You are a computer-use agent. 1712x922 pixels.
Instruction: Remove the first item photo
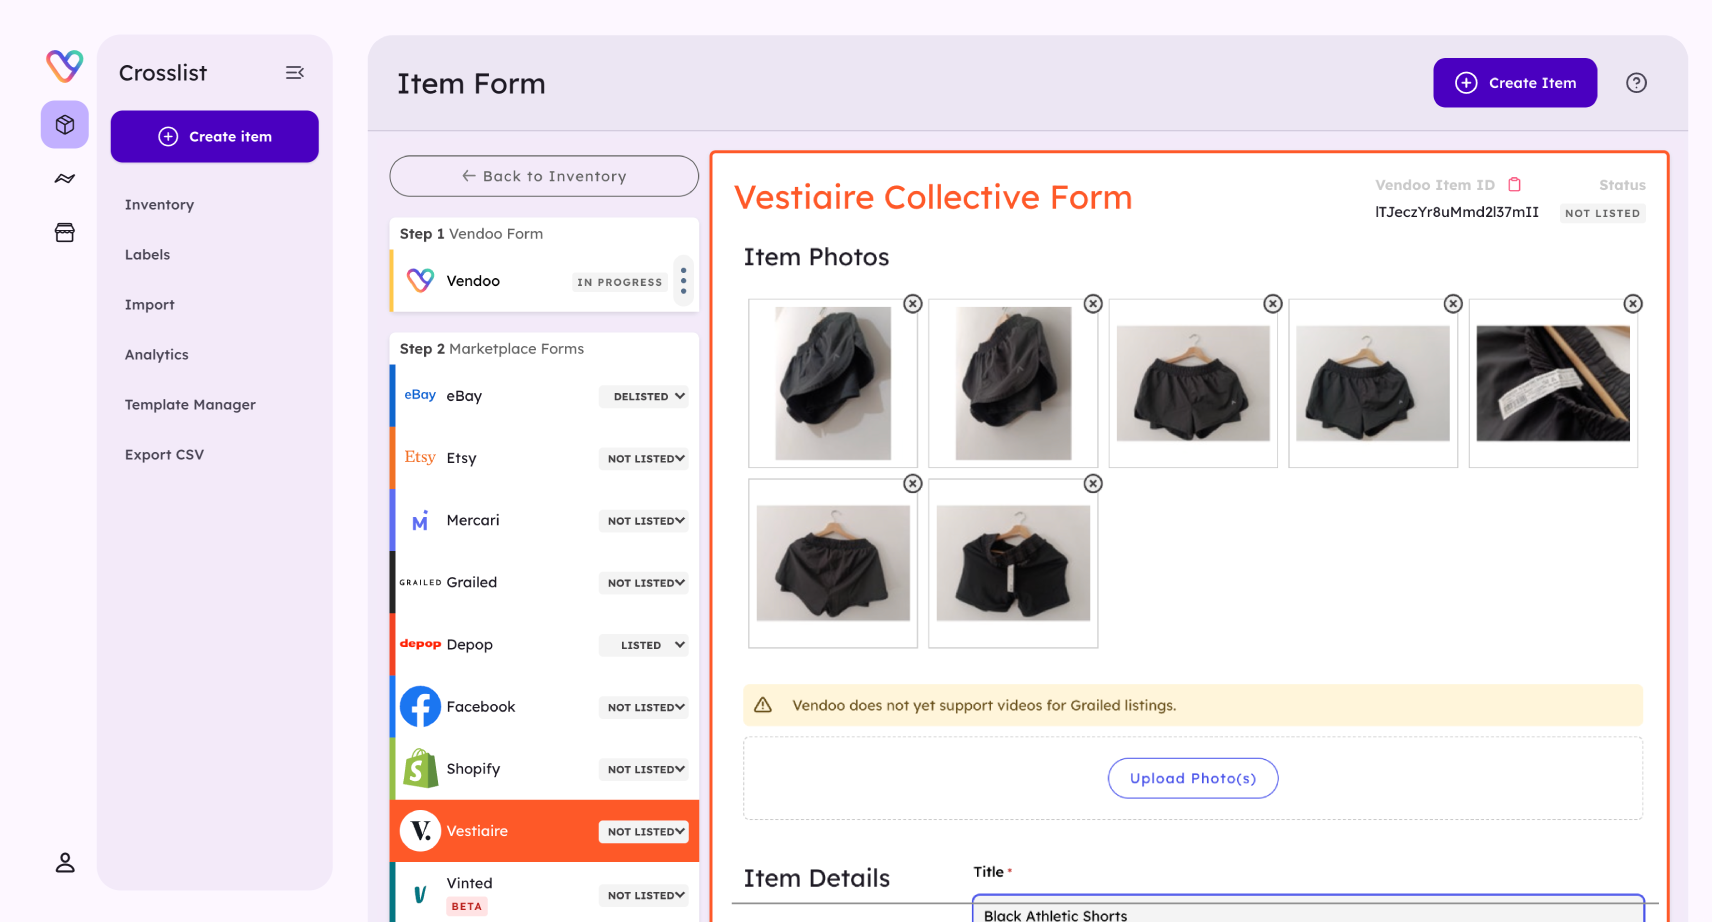coord(912,304)
